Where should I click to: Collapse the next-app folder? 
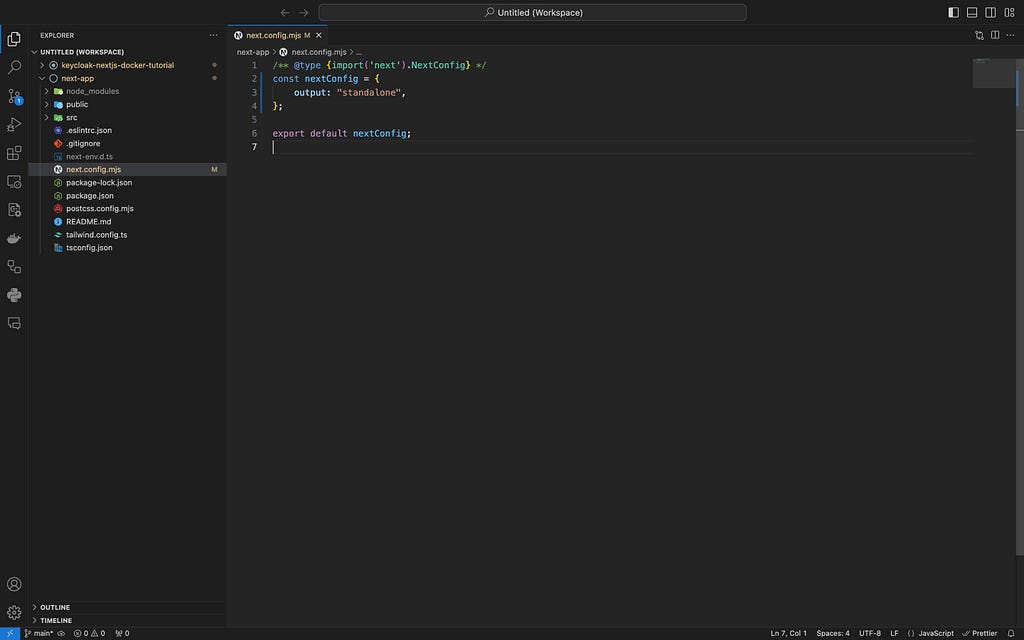(127, 78)
